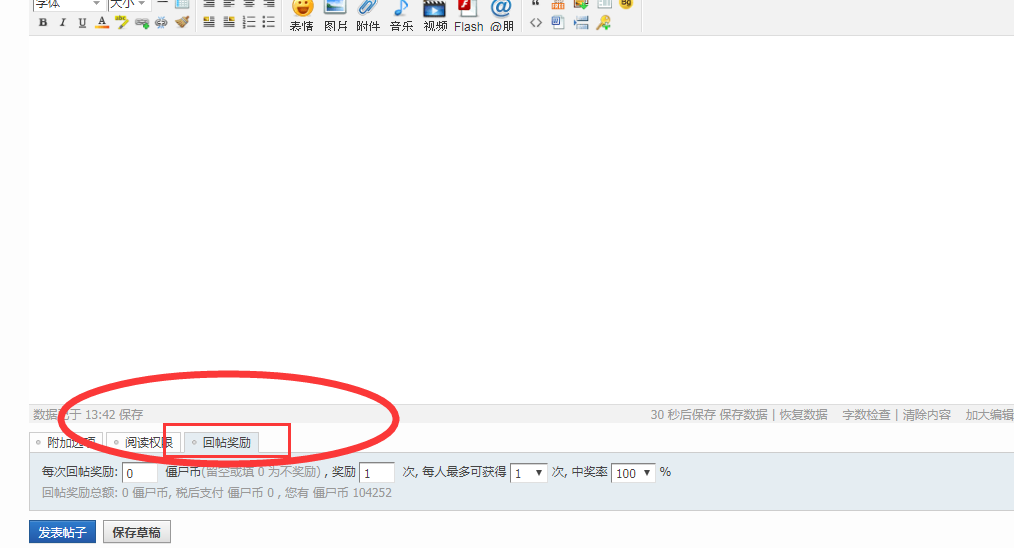Insert a quote block
Image resolution: width=1014 pixels, height=548 pixels.
pos(535,3)
